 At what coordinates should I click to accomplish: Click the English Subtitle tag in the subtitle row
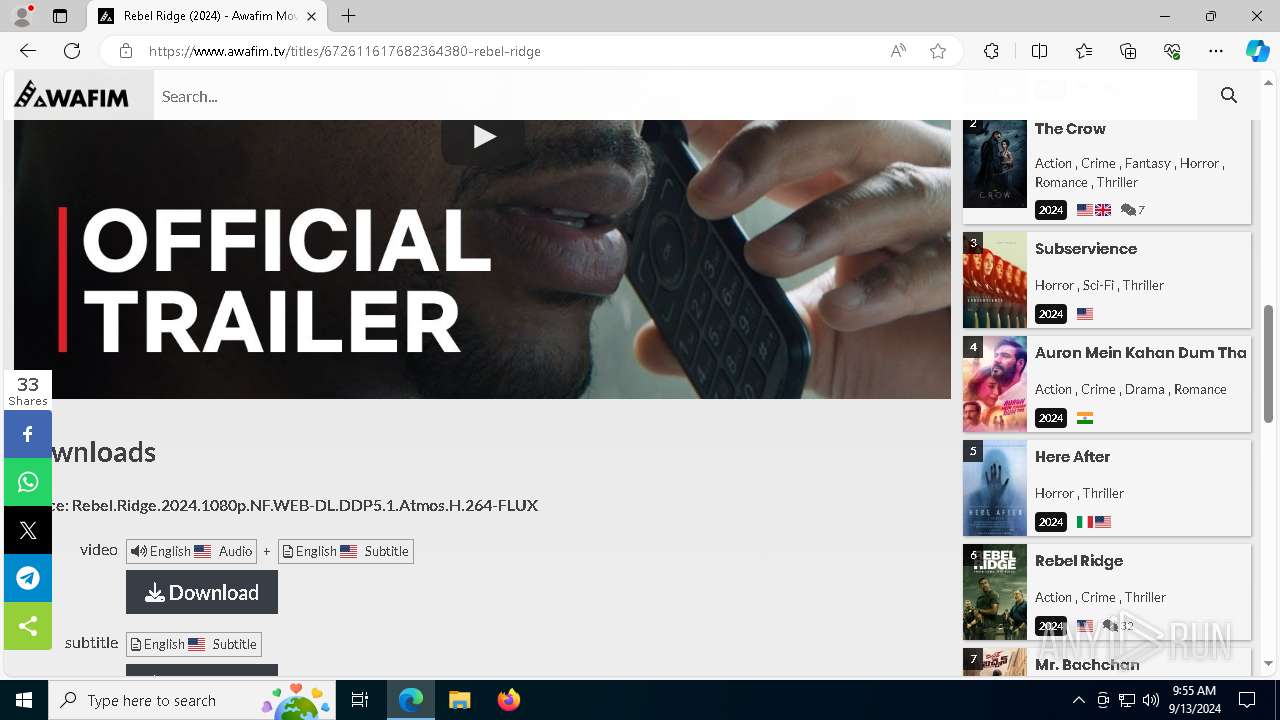(194, 644)
